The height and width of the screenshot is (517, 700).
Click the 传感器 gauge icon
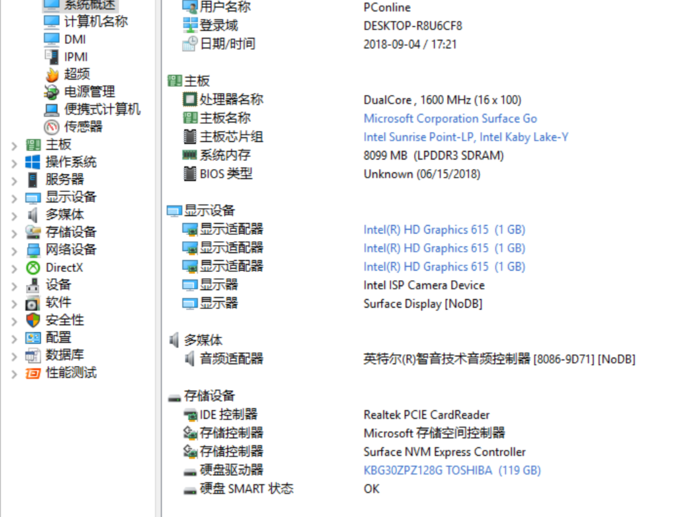click(x=51, y=127)
